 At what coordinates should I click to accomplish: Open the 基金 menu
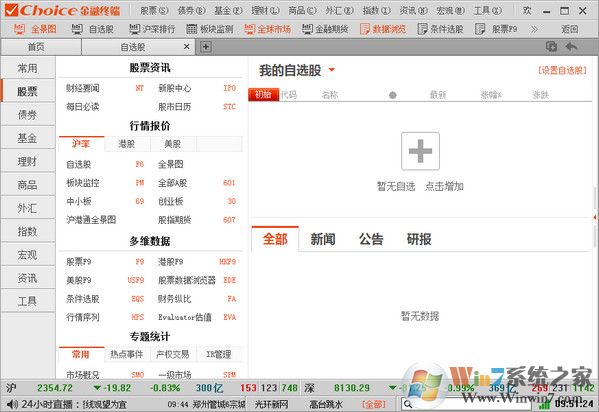tap(228, 10)
